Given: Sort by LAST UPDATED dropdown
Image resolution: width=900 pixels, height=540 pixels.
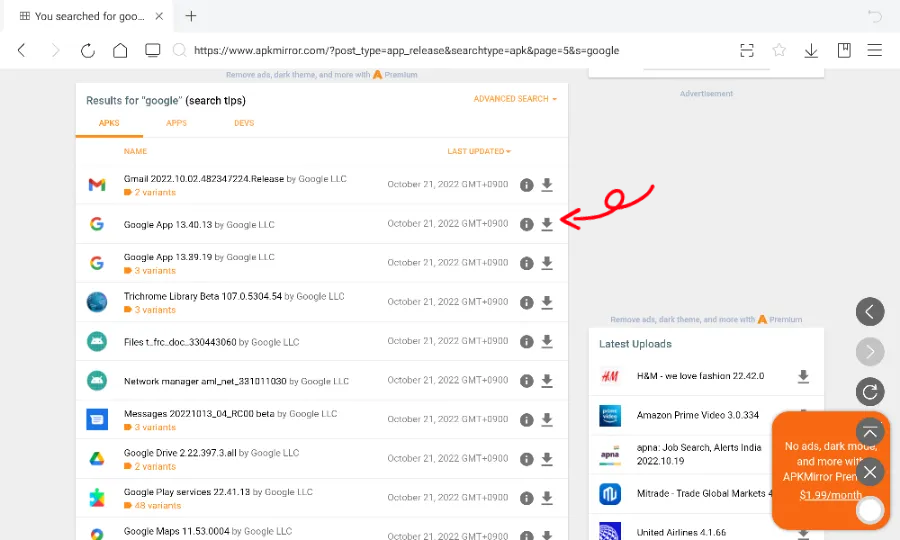Looking at the screenshot, I should coord(479,151).
